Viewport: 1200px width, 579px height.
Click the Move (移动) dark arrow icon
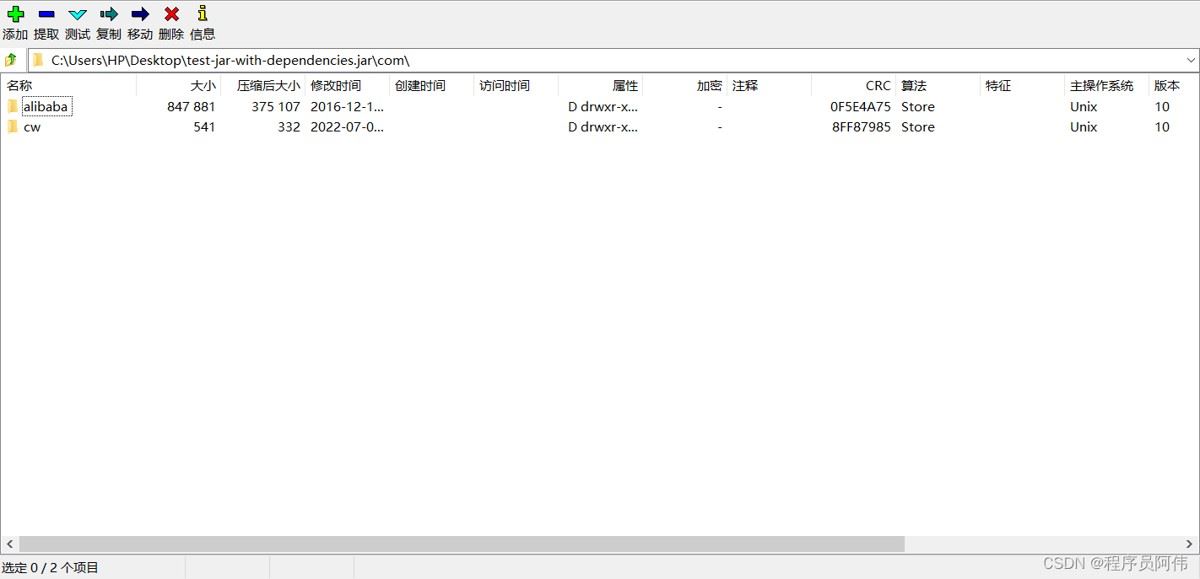(x=140, y=14)
